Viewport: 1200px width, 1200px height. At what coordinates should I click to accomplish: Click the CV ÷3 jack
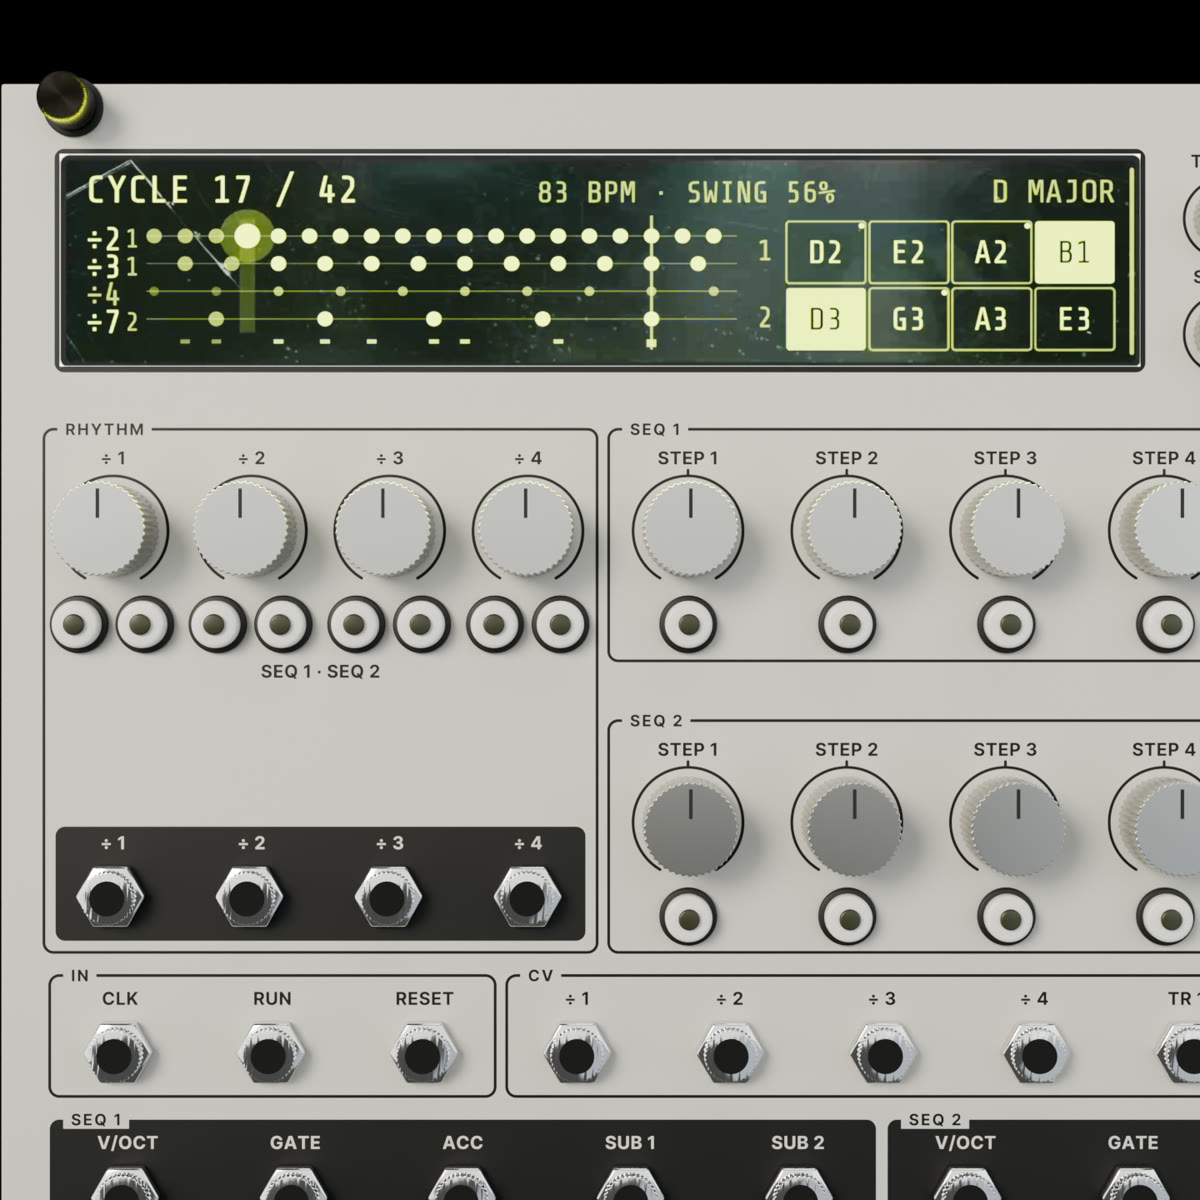click(883, 1053)
